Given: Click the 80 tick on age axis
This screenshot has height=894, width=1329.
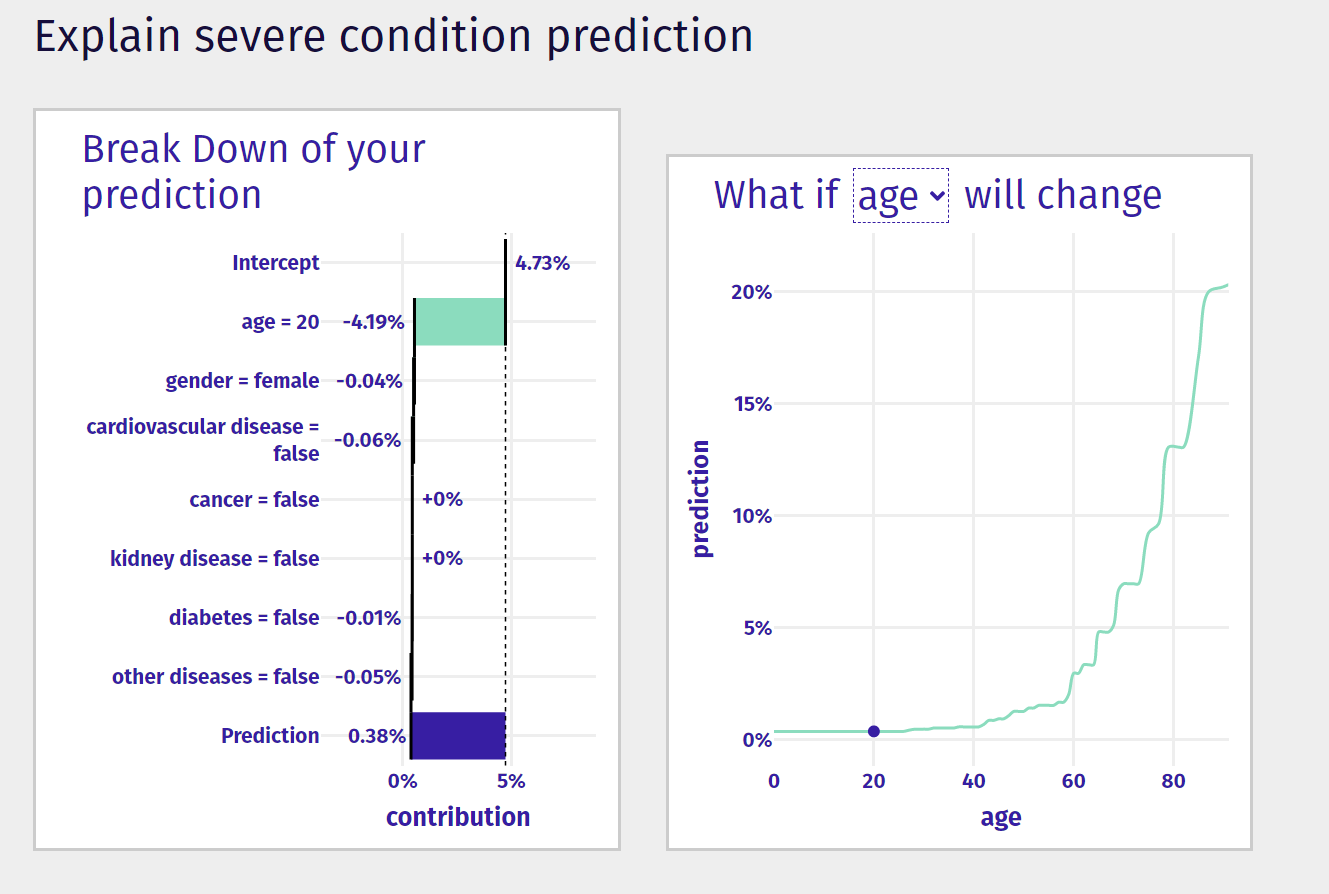Looking at the screenshot, I should (1174, 780).
